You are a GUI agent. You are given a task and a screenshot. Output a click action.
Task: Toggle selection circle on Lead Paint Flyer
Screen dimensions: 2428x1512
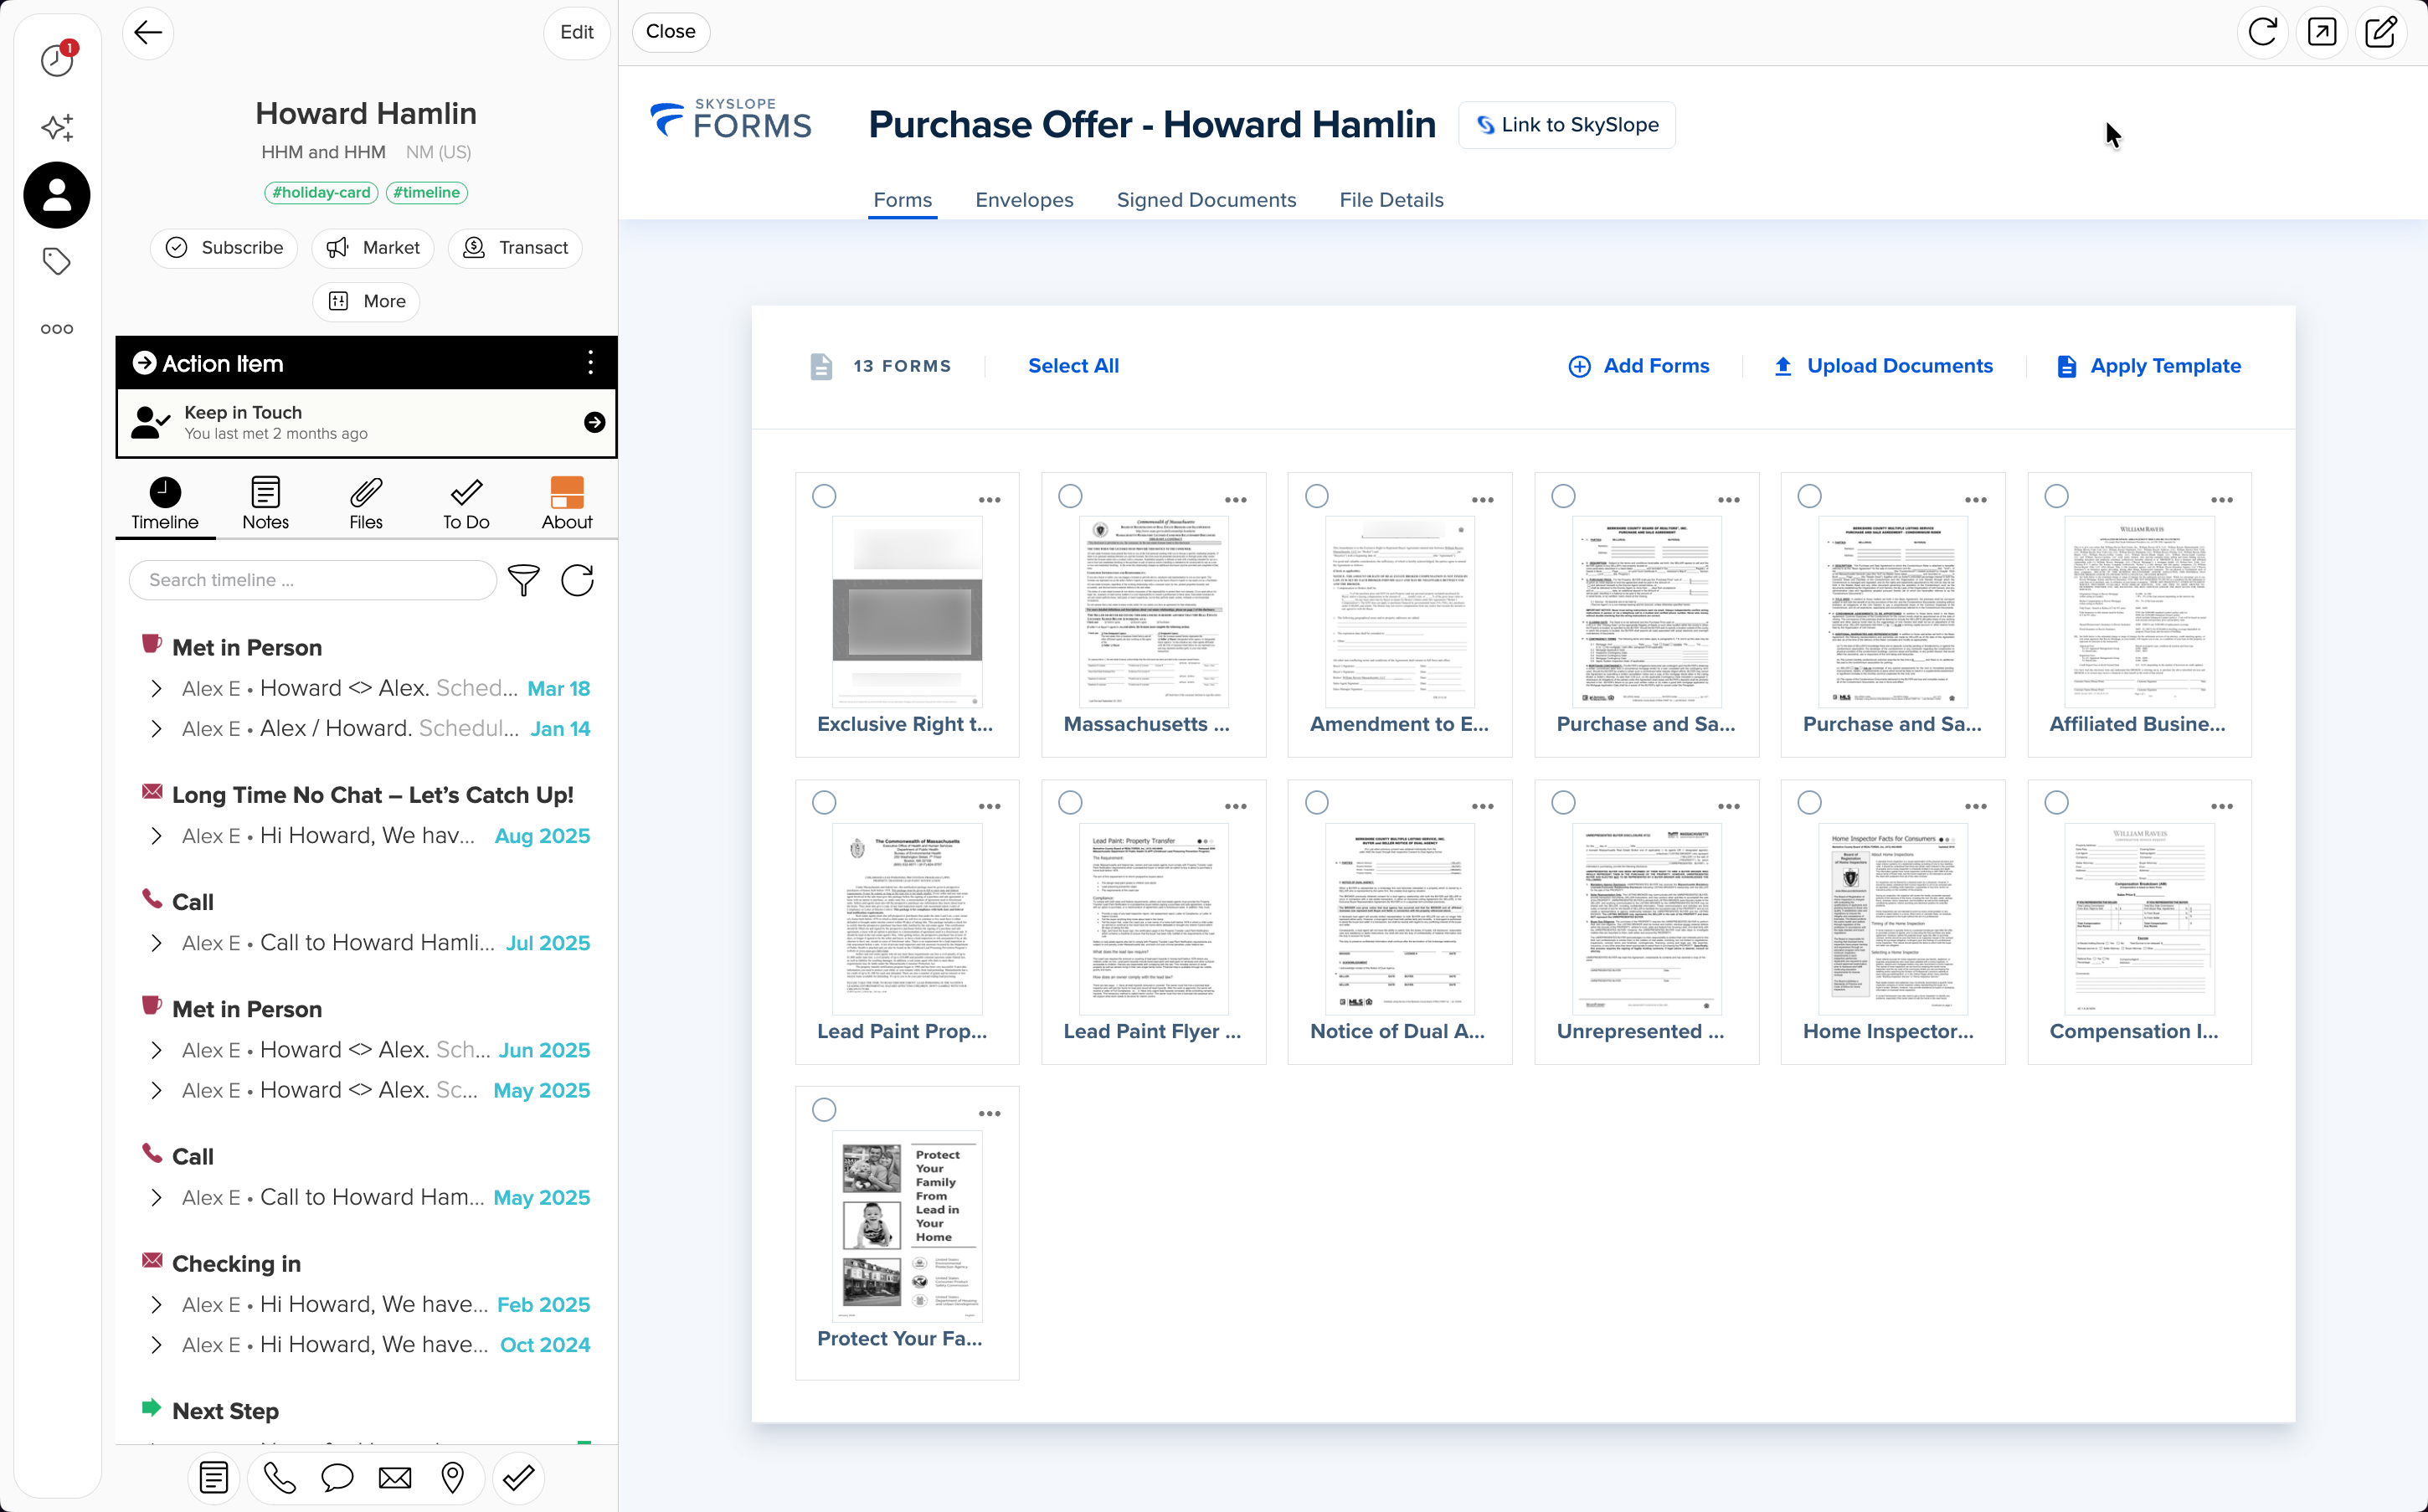coord(1070,802)
